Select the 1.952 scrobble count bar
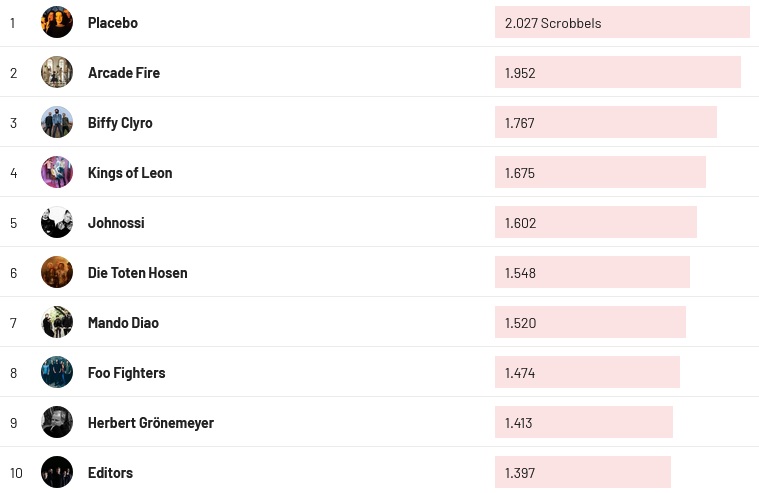This screenshot has height=493, width=759. (617, 72)
